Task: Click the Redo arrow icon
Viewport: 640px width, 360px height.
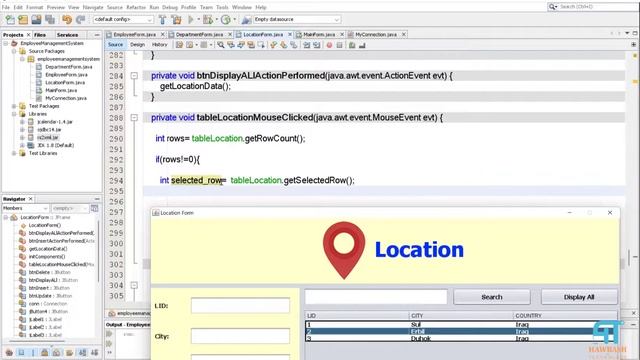Action: [x=80, y=19]
